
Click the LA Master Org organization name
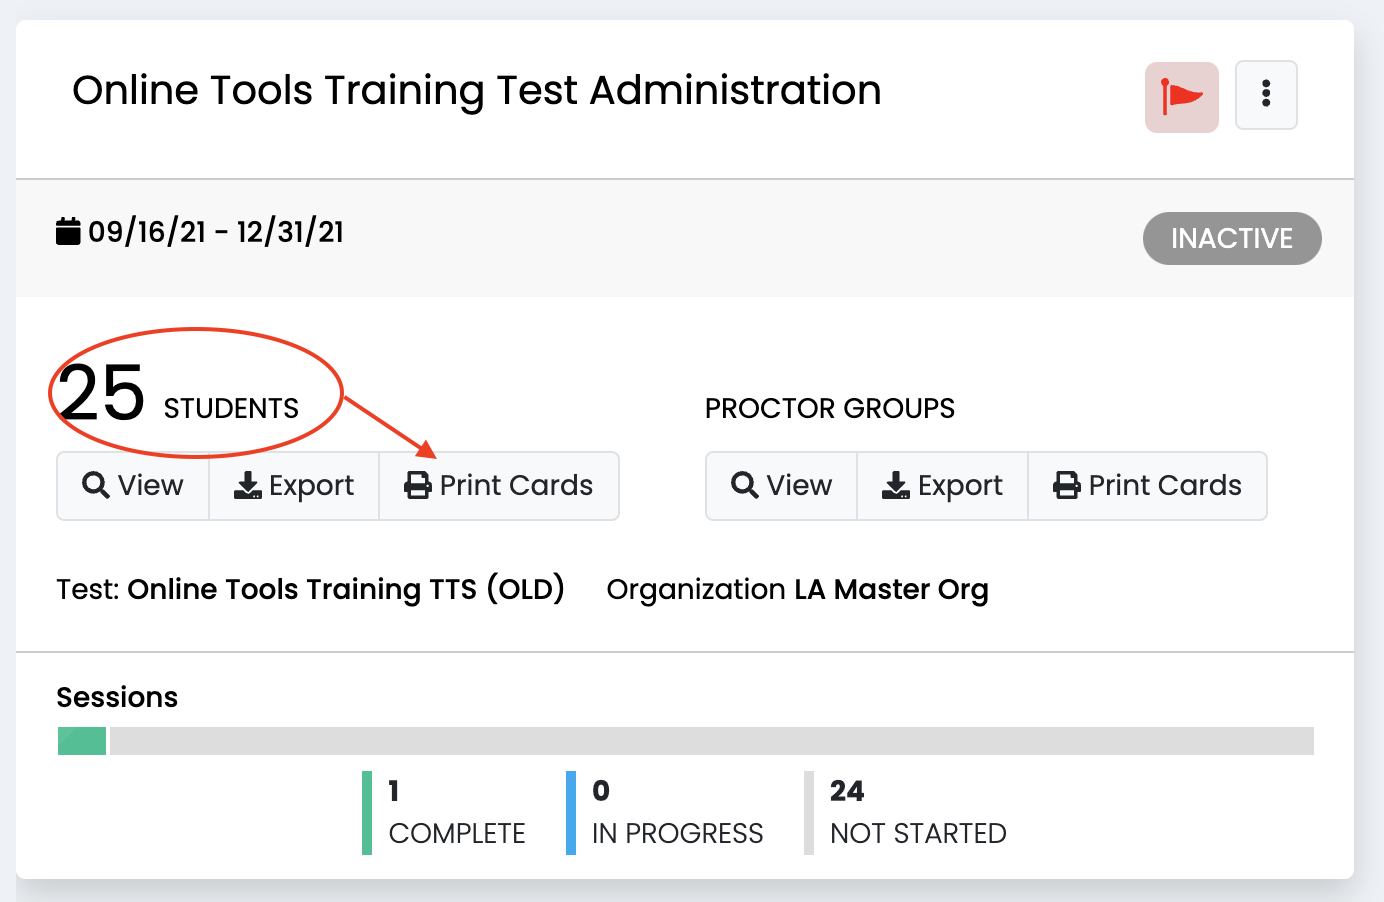point(891,589)
